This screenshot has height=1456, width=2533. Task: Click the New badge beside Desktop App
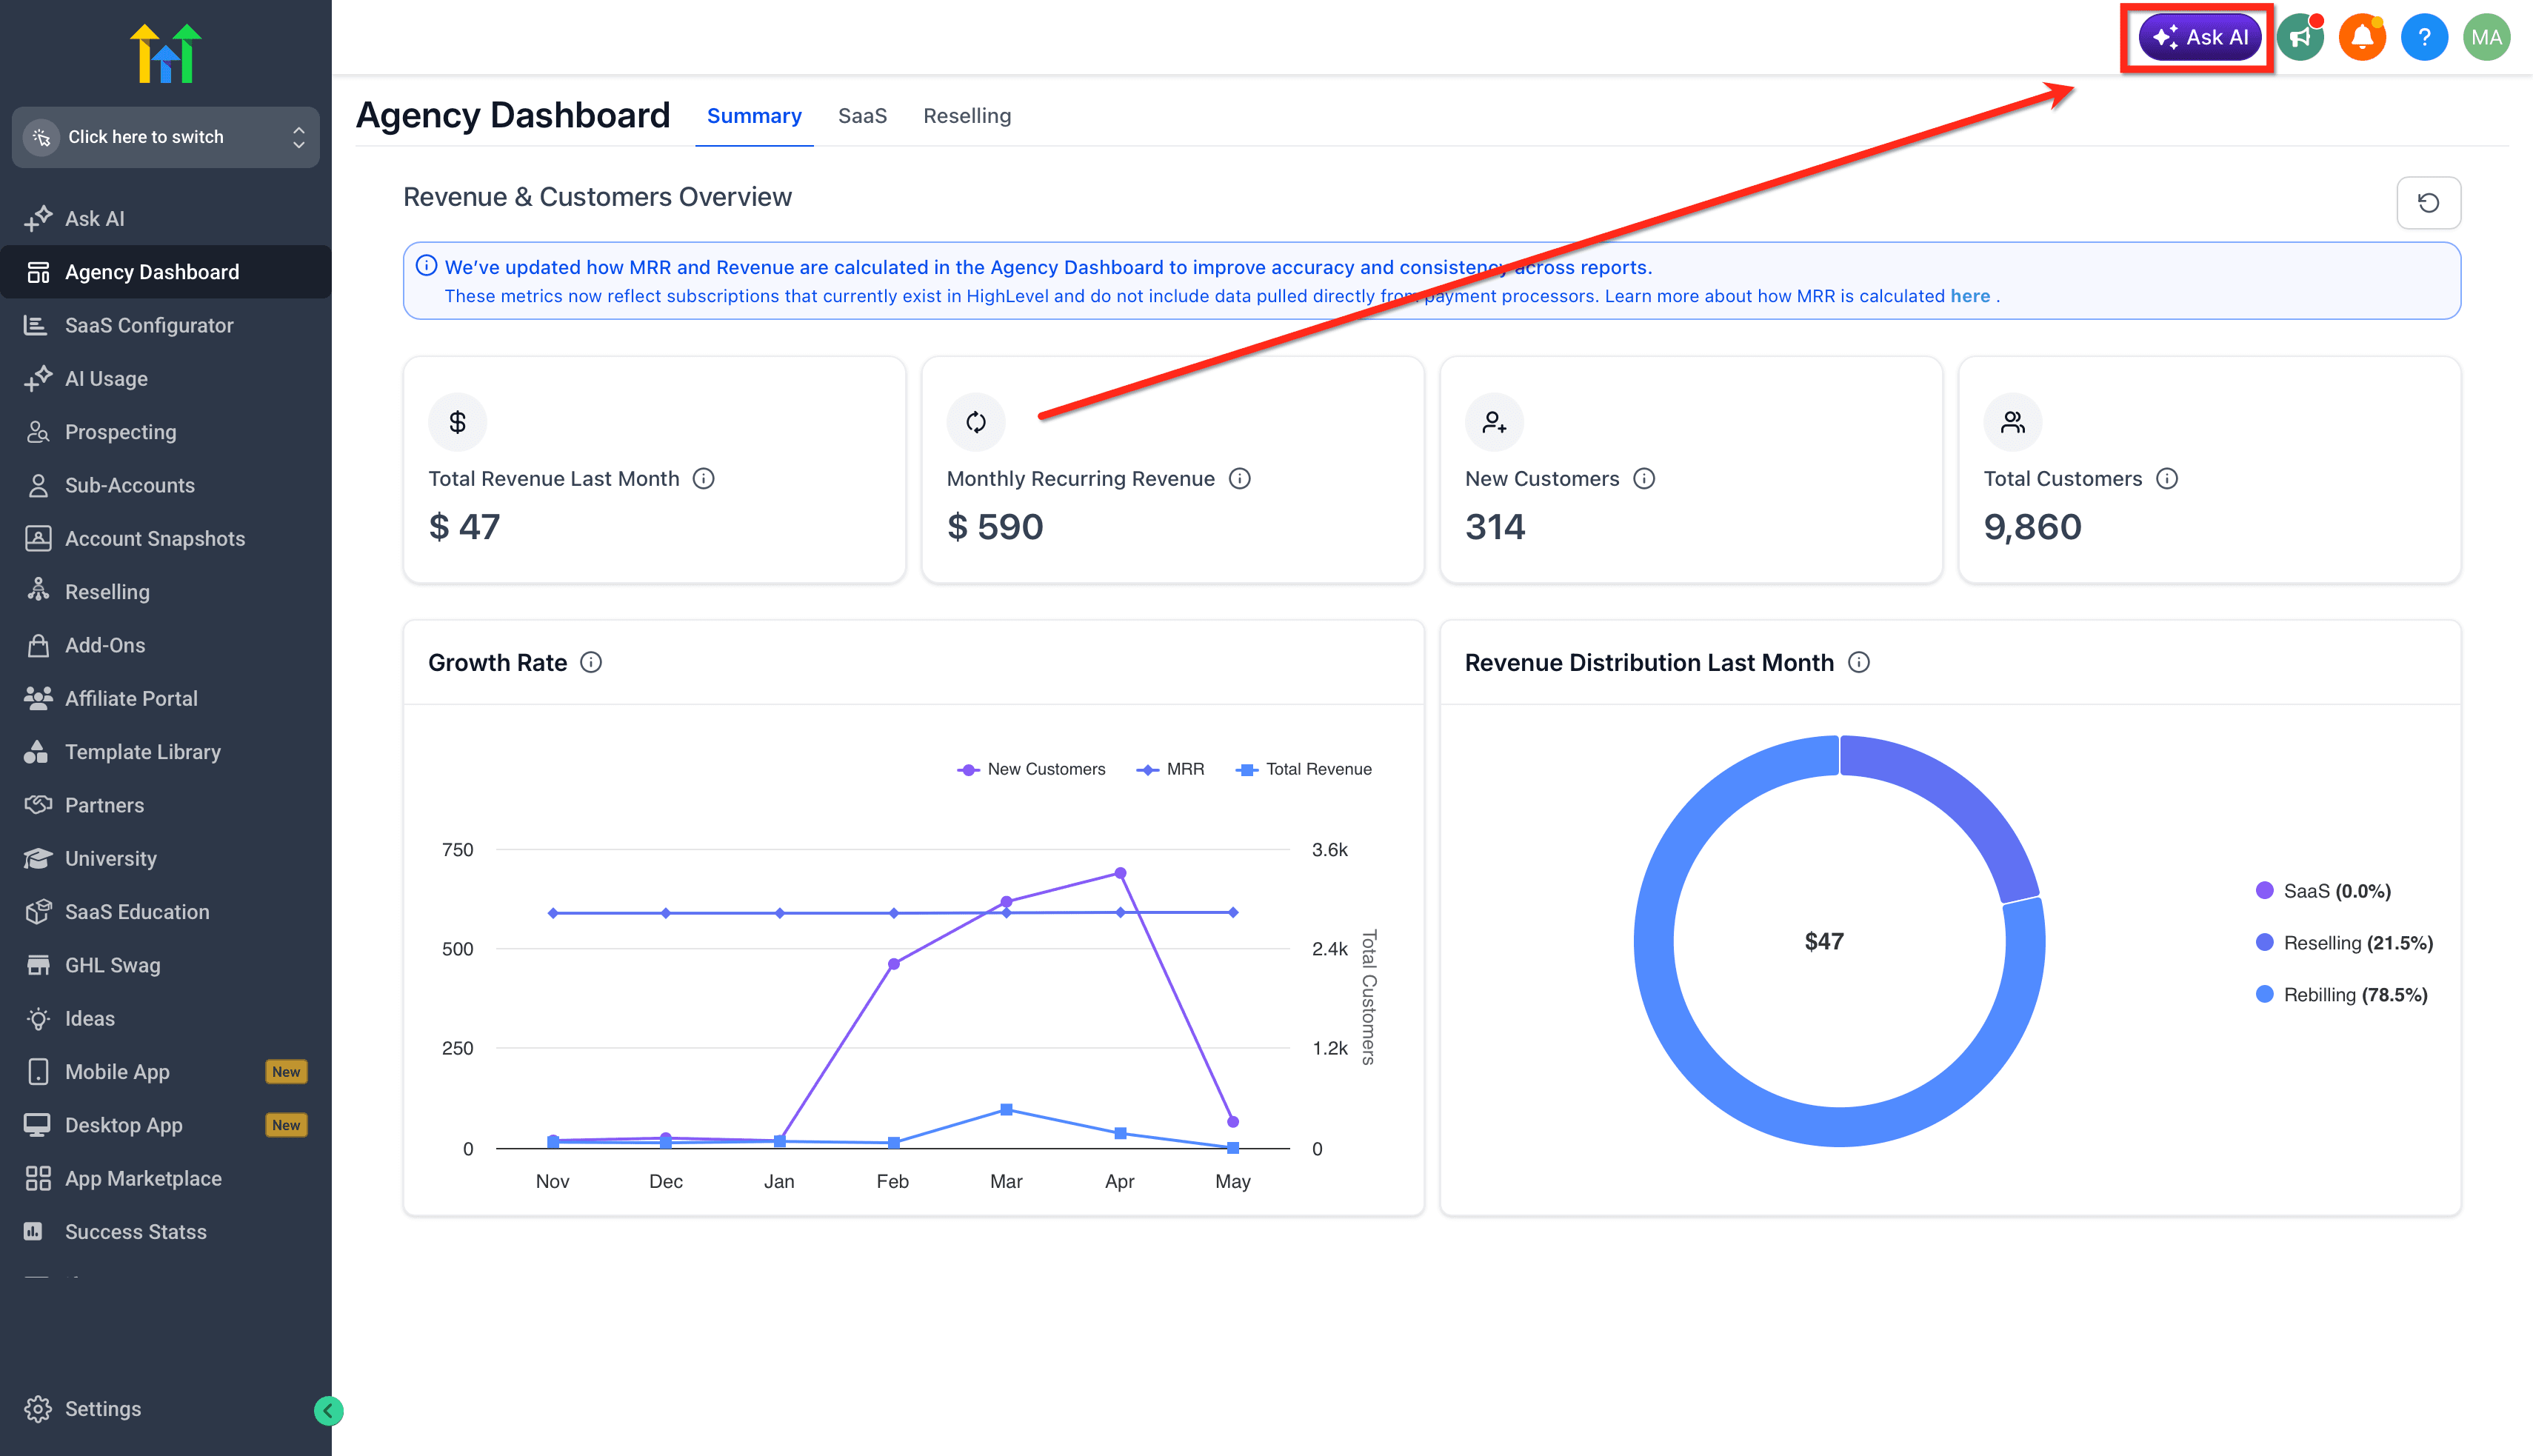[286, 1125]
